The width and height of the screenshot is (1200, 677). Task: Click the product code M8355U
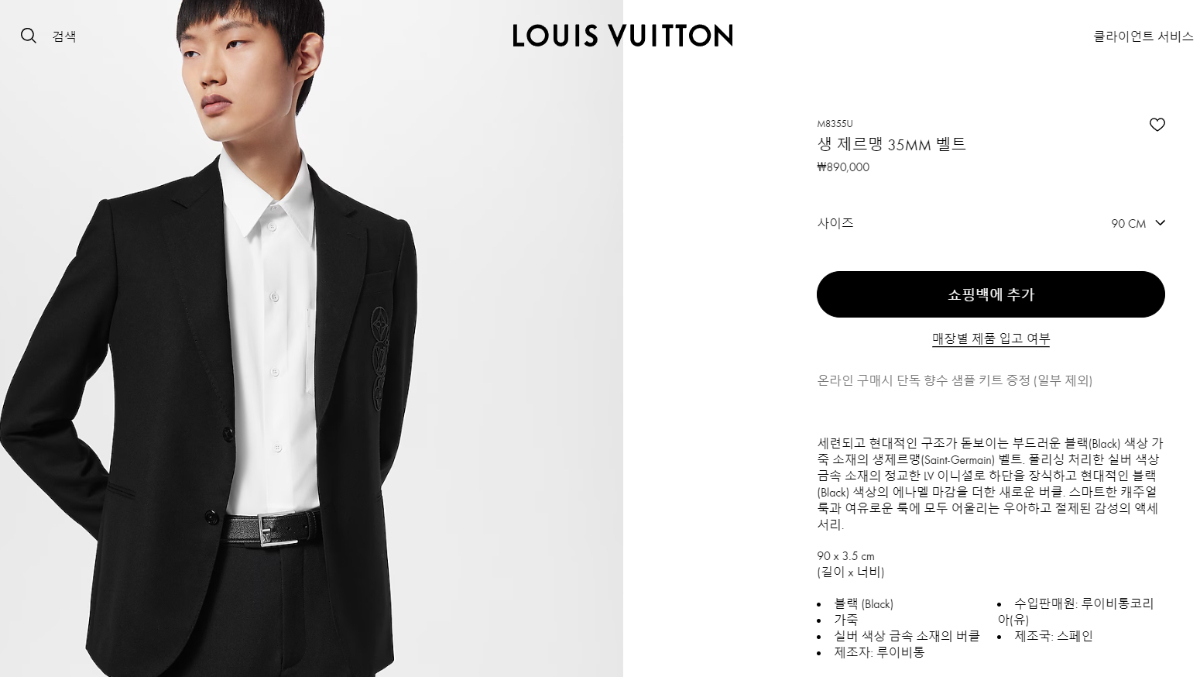835,124
